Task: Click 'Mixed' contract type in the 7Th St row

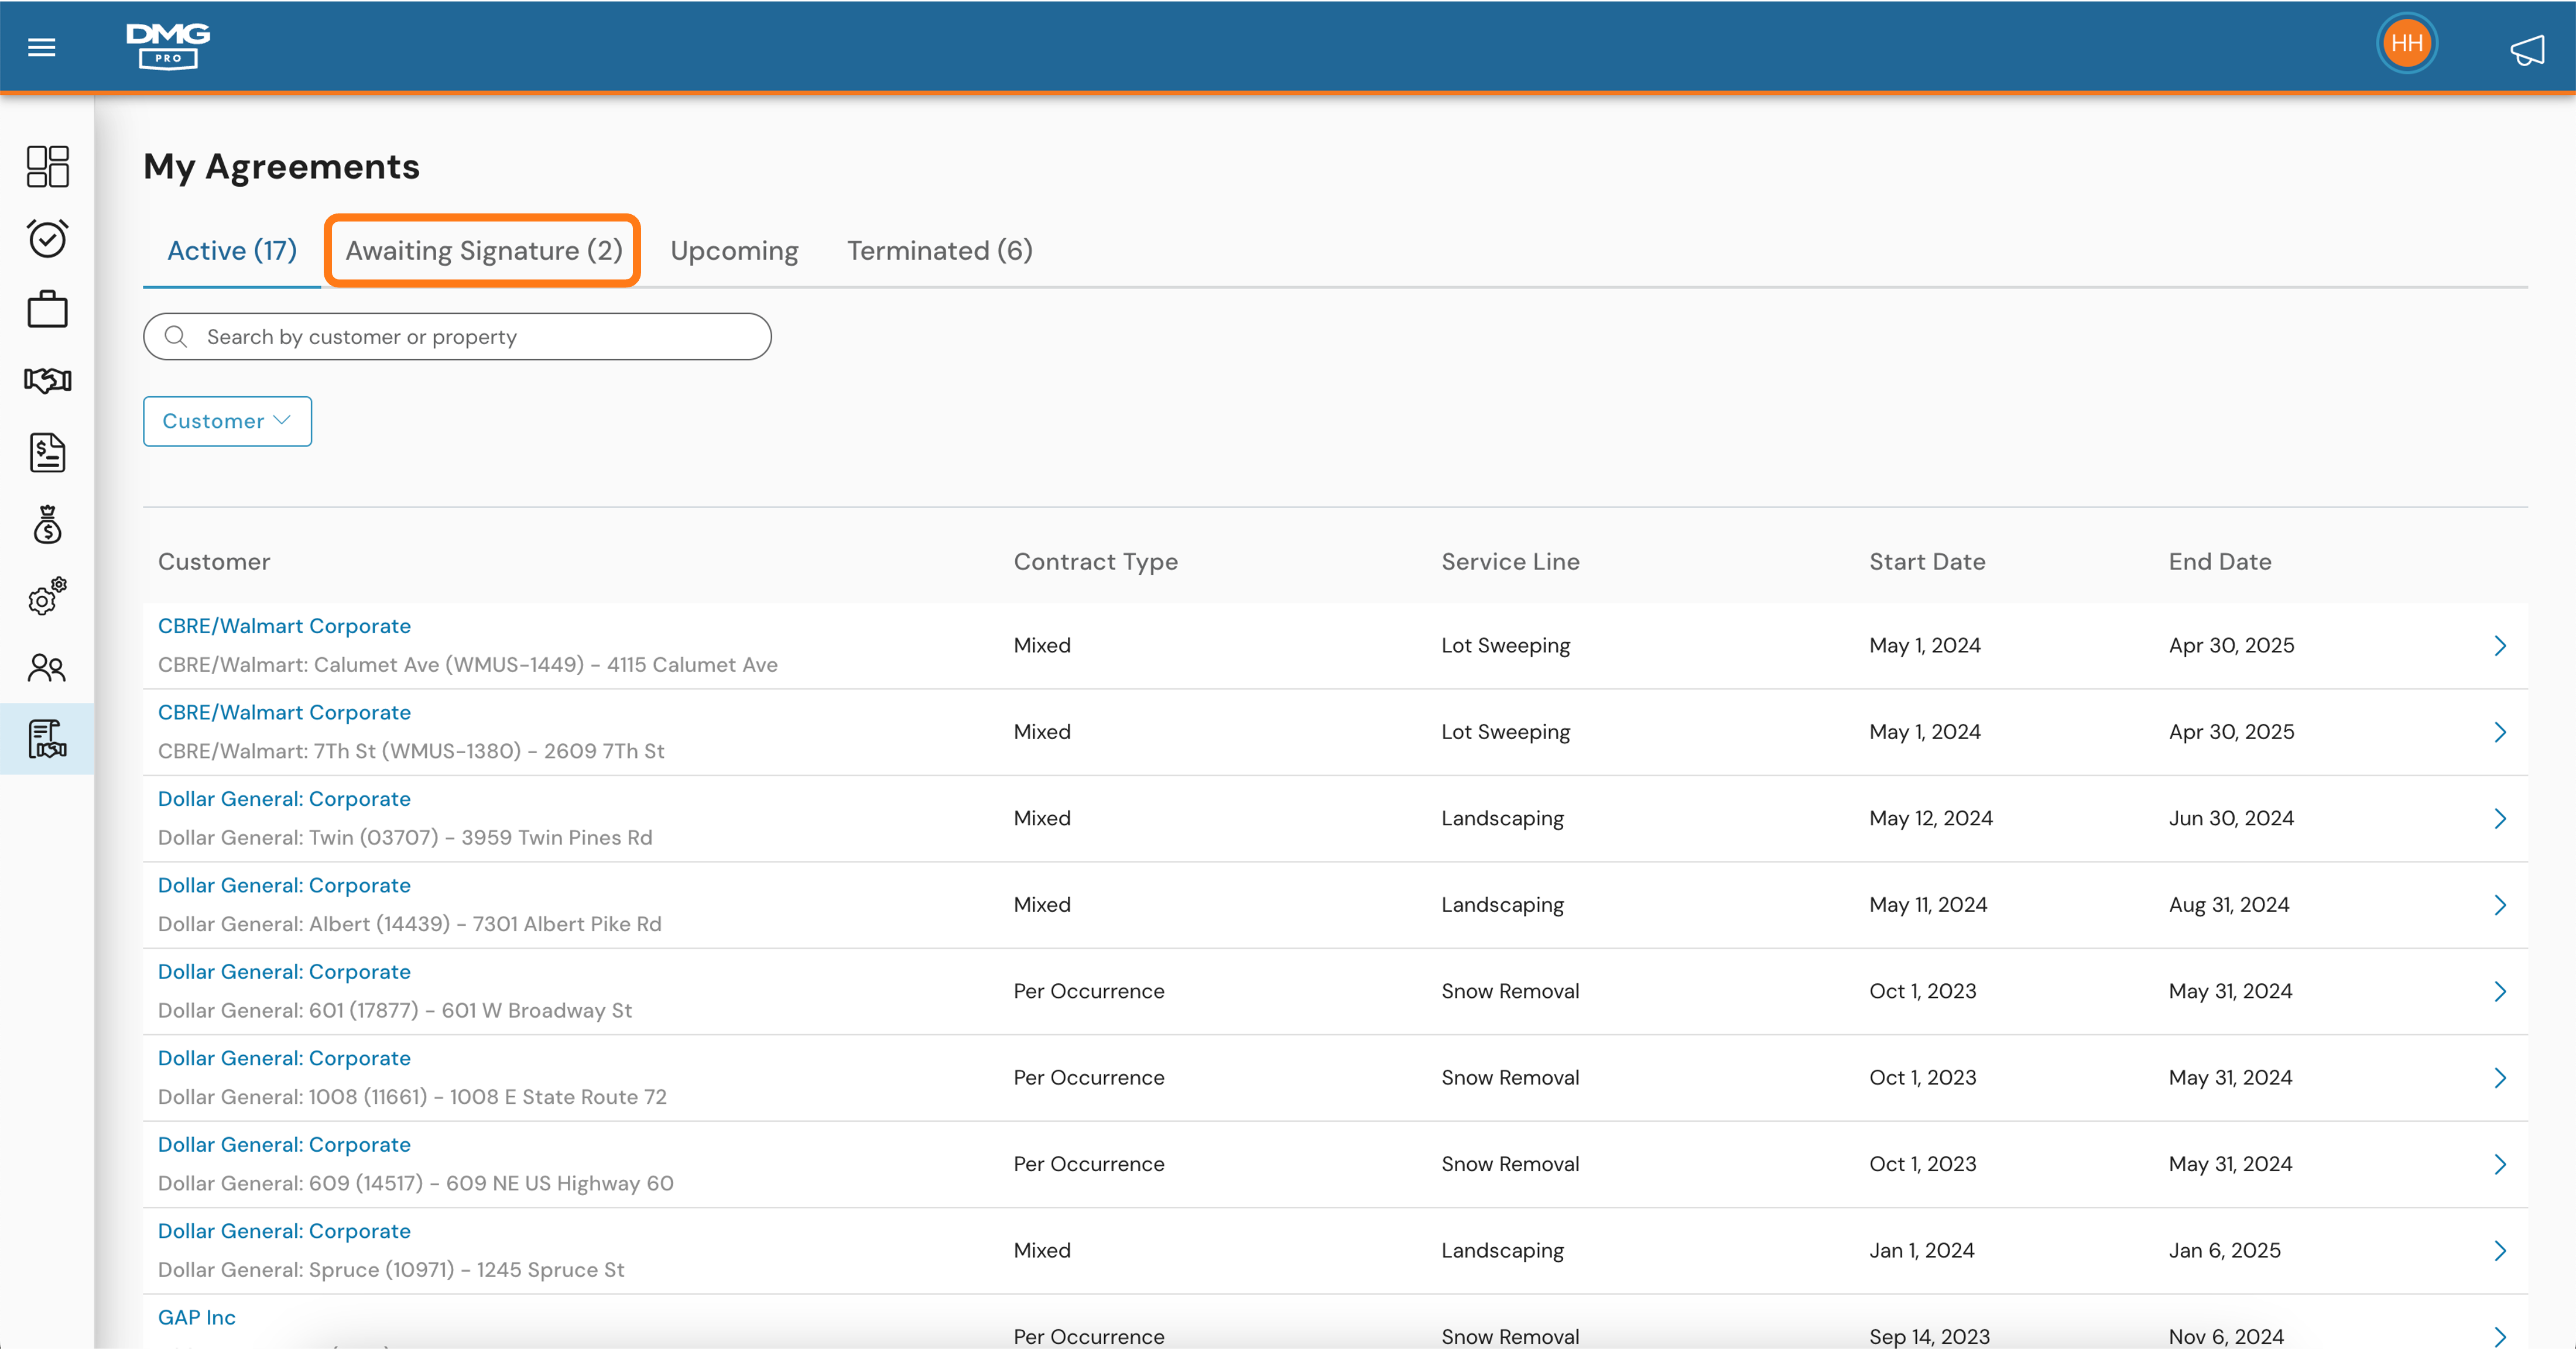Action: (1042, 732)
